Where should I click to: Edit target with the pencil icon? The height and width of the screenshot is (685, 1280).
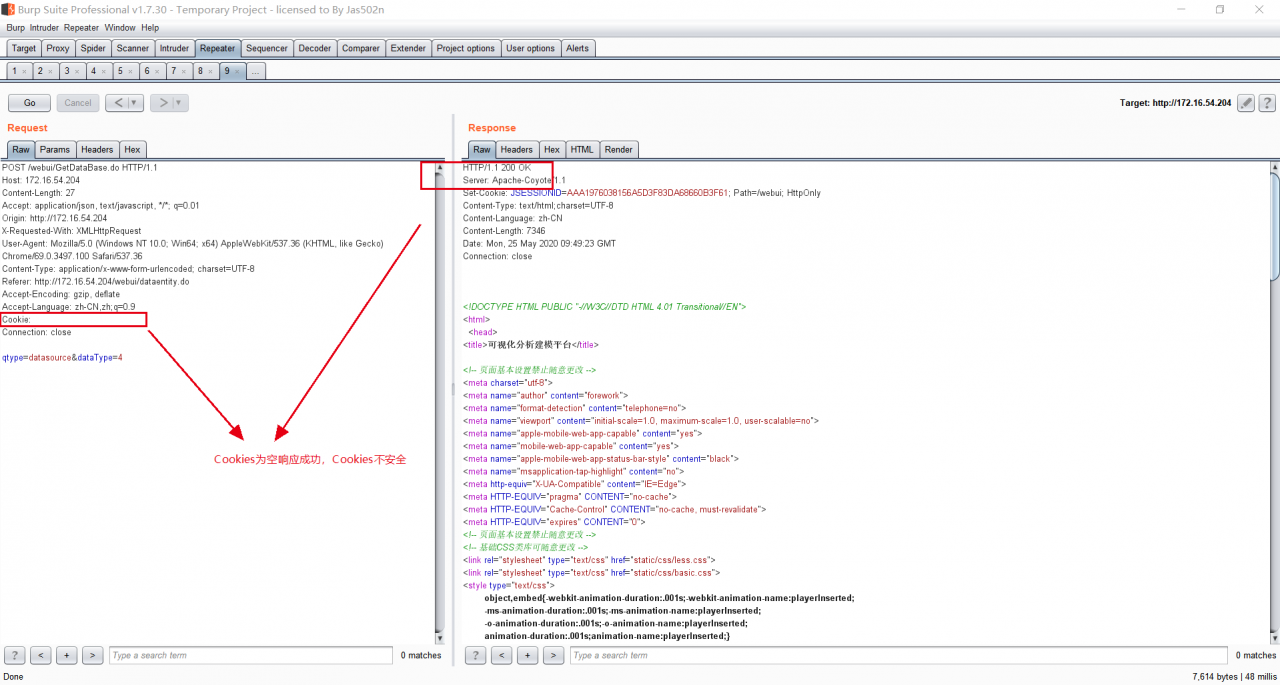1246,103
